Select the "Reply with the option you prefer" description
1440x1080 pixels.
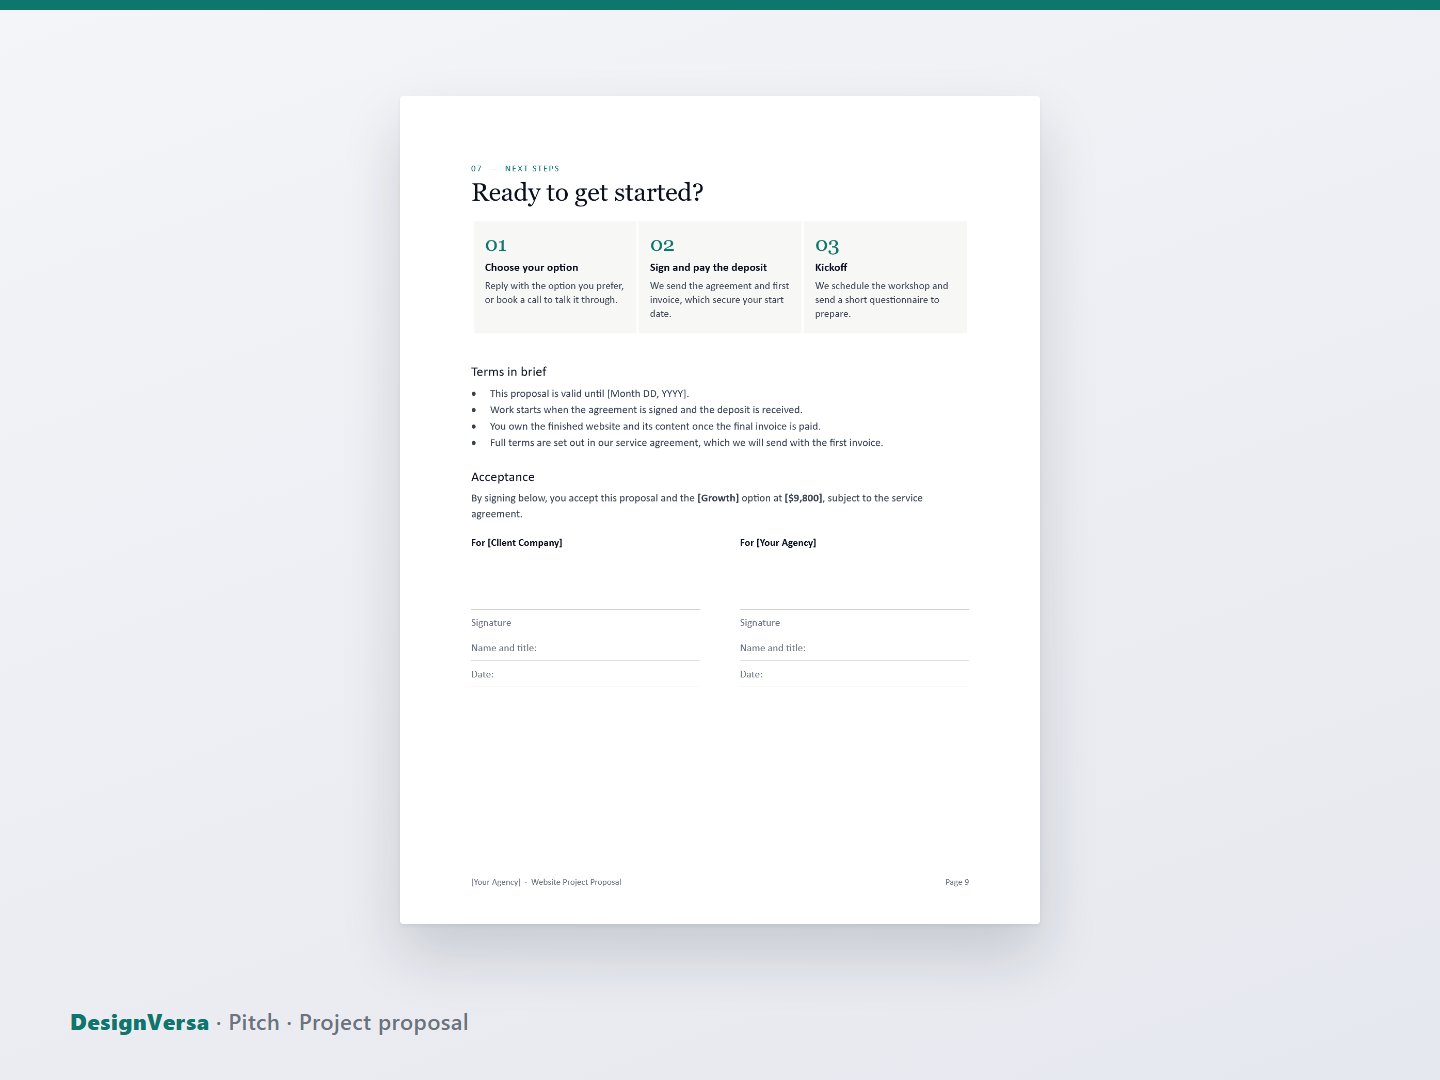554,293
